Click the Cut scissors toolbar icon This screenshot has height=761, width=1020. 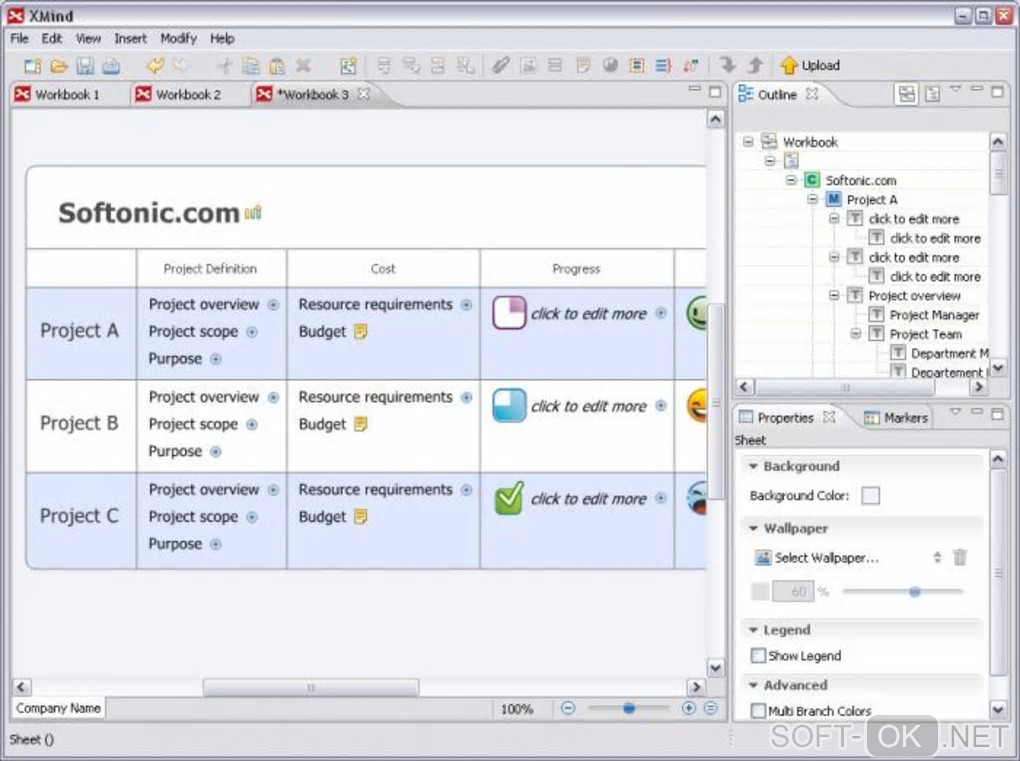click(224, 65)
